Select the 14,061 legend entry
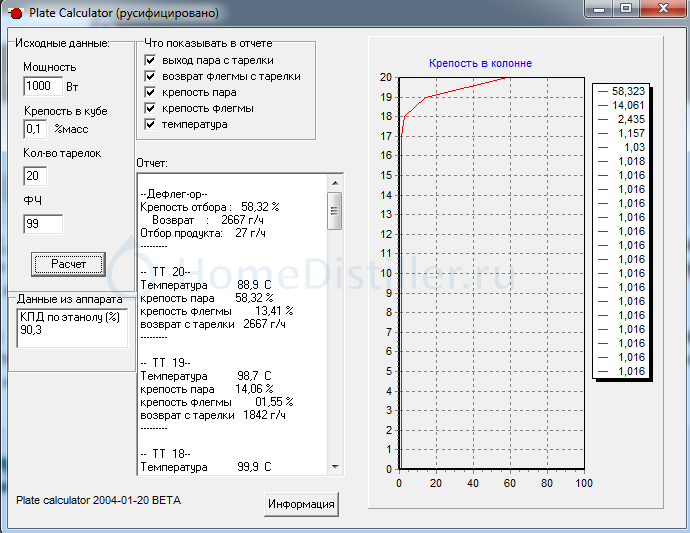Image resolution: width=690 pixels, height=533 pixels. pyautogui.click(x=621, y=104)
